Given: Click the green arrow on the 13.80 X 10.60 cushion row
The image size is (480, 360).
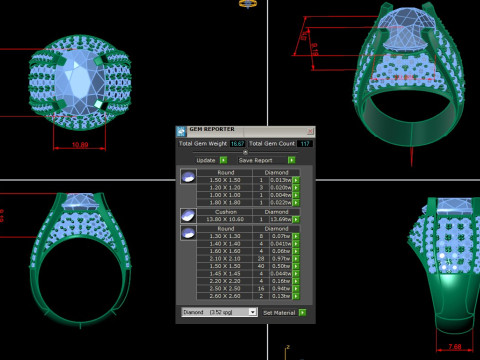Looking at the screenshot, I should pyautogui.click(x=296, y=219).
